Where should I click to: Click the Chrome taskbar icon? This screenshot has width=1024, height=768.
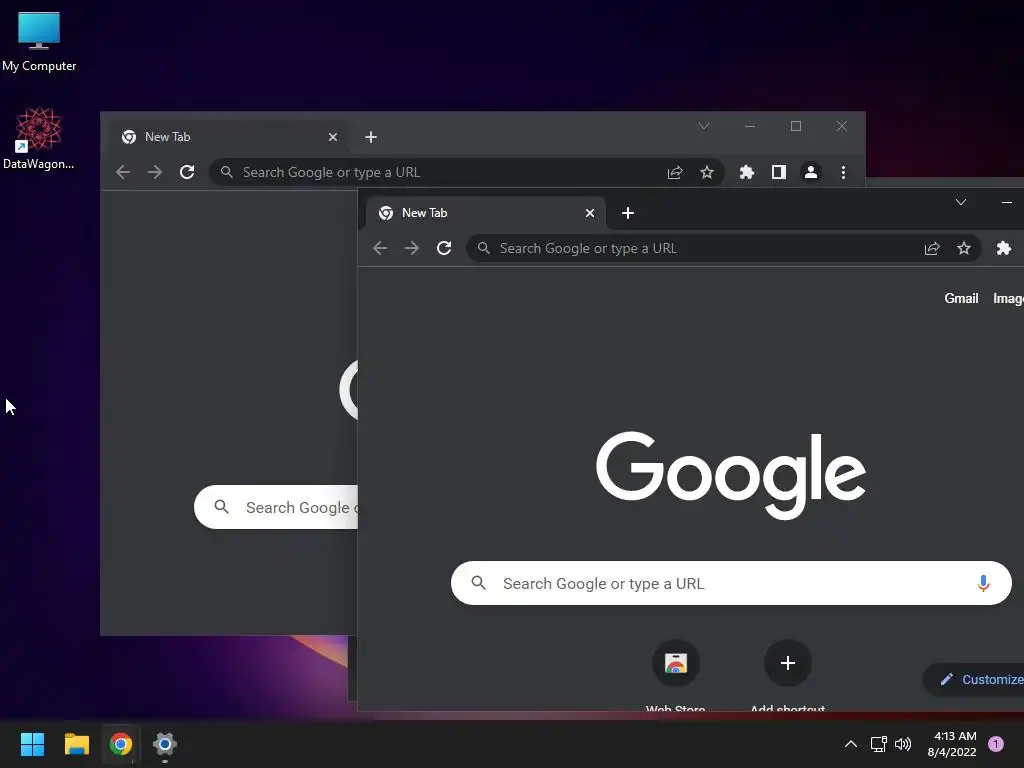121,744
